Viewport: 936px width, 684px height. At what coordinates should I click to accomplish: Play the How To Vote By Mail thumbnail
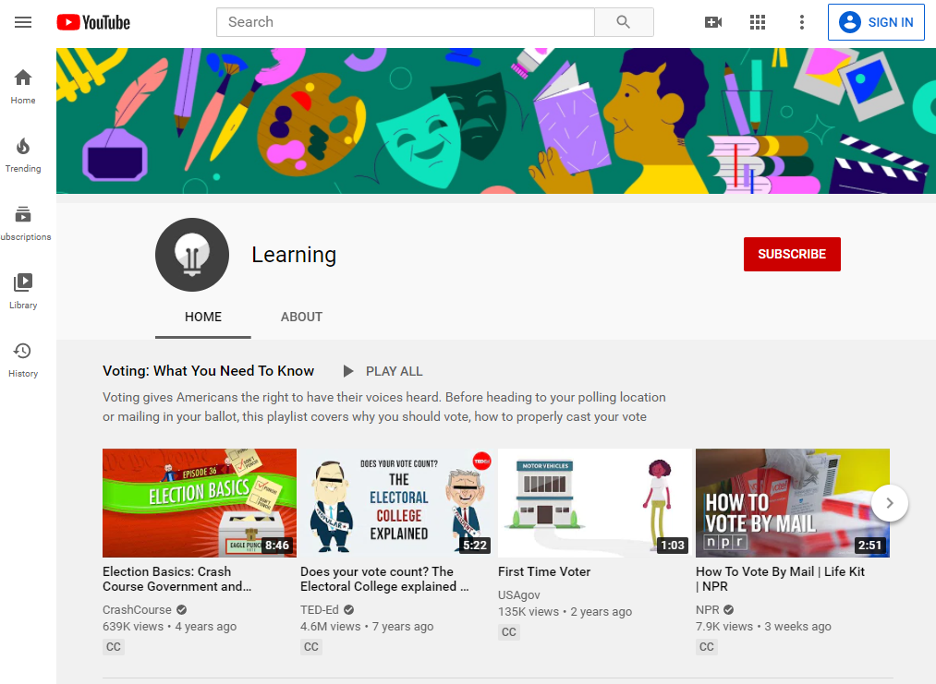[793, 503]
